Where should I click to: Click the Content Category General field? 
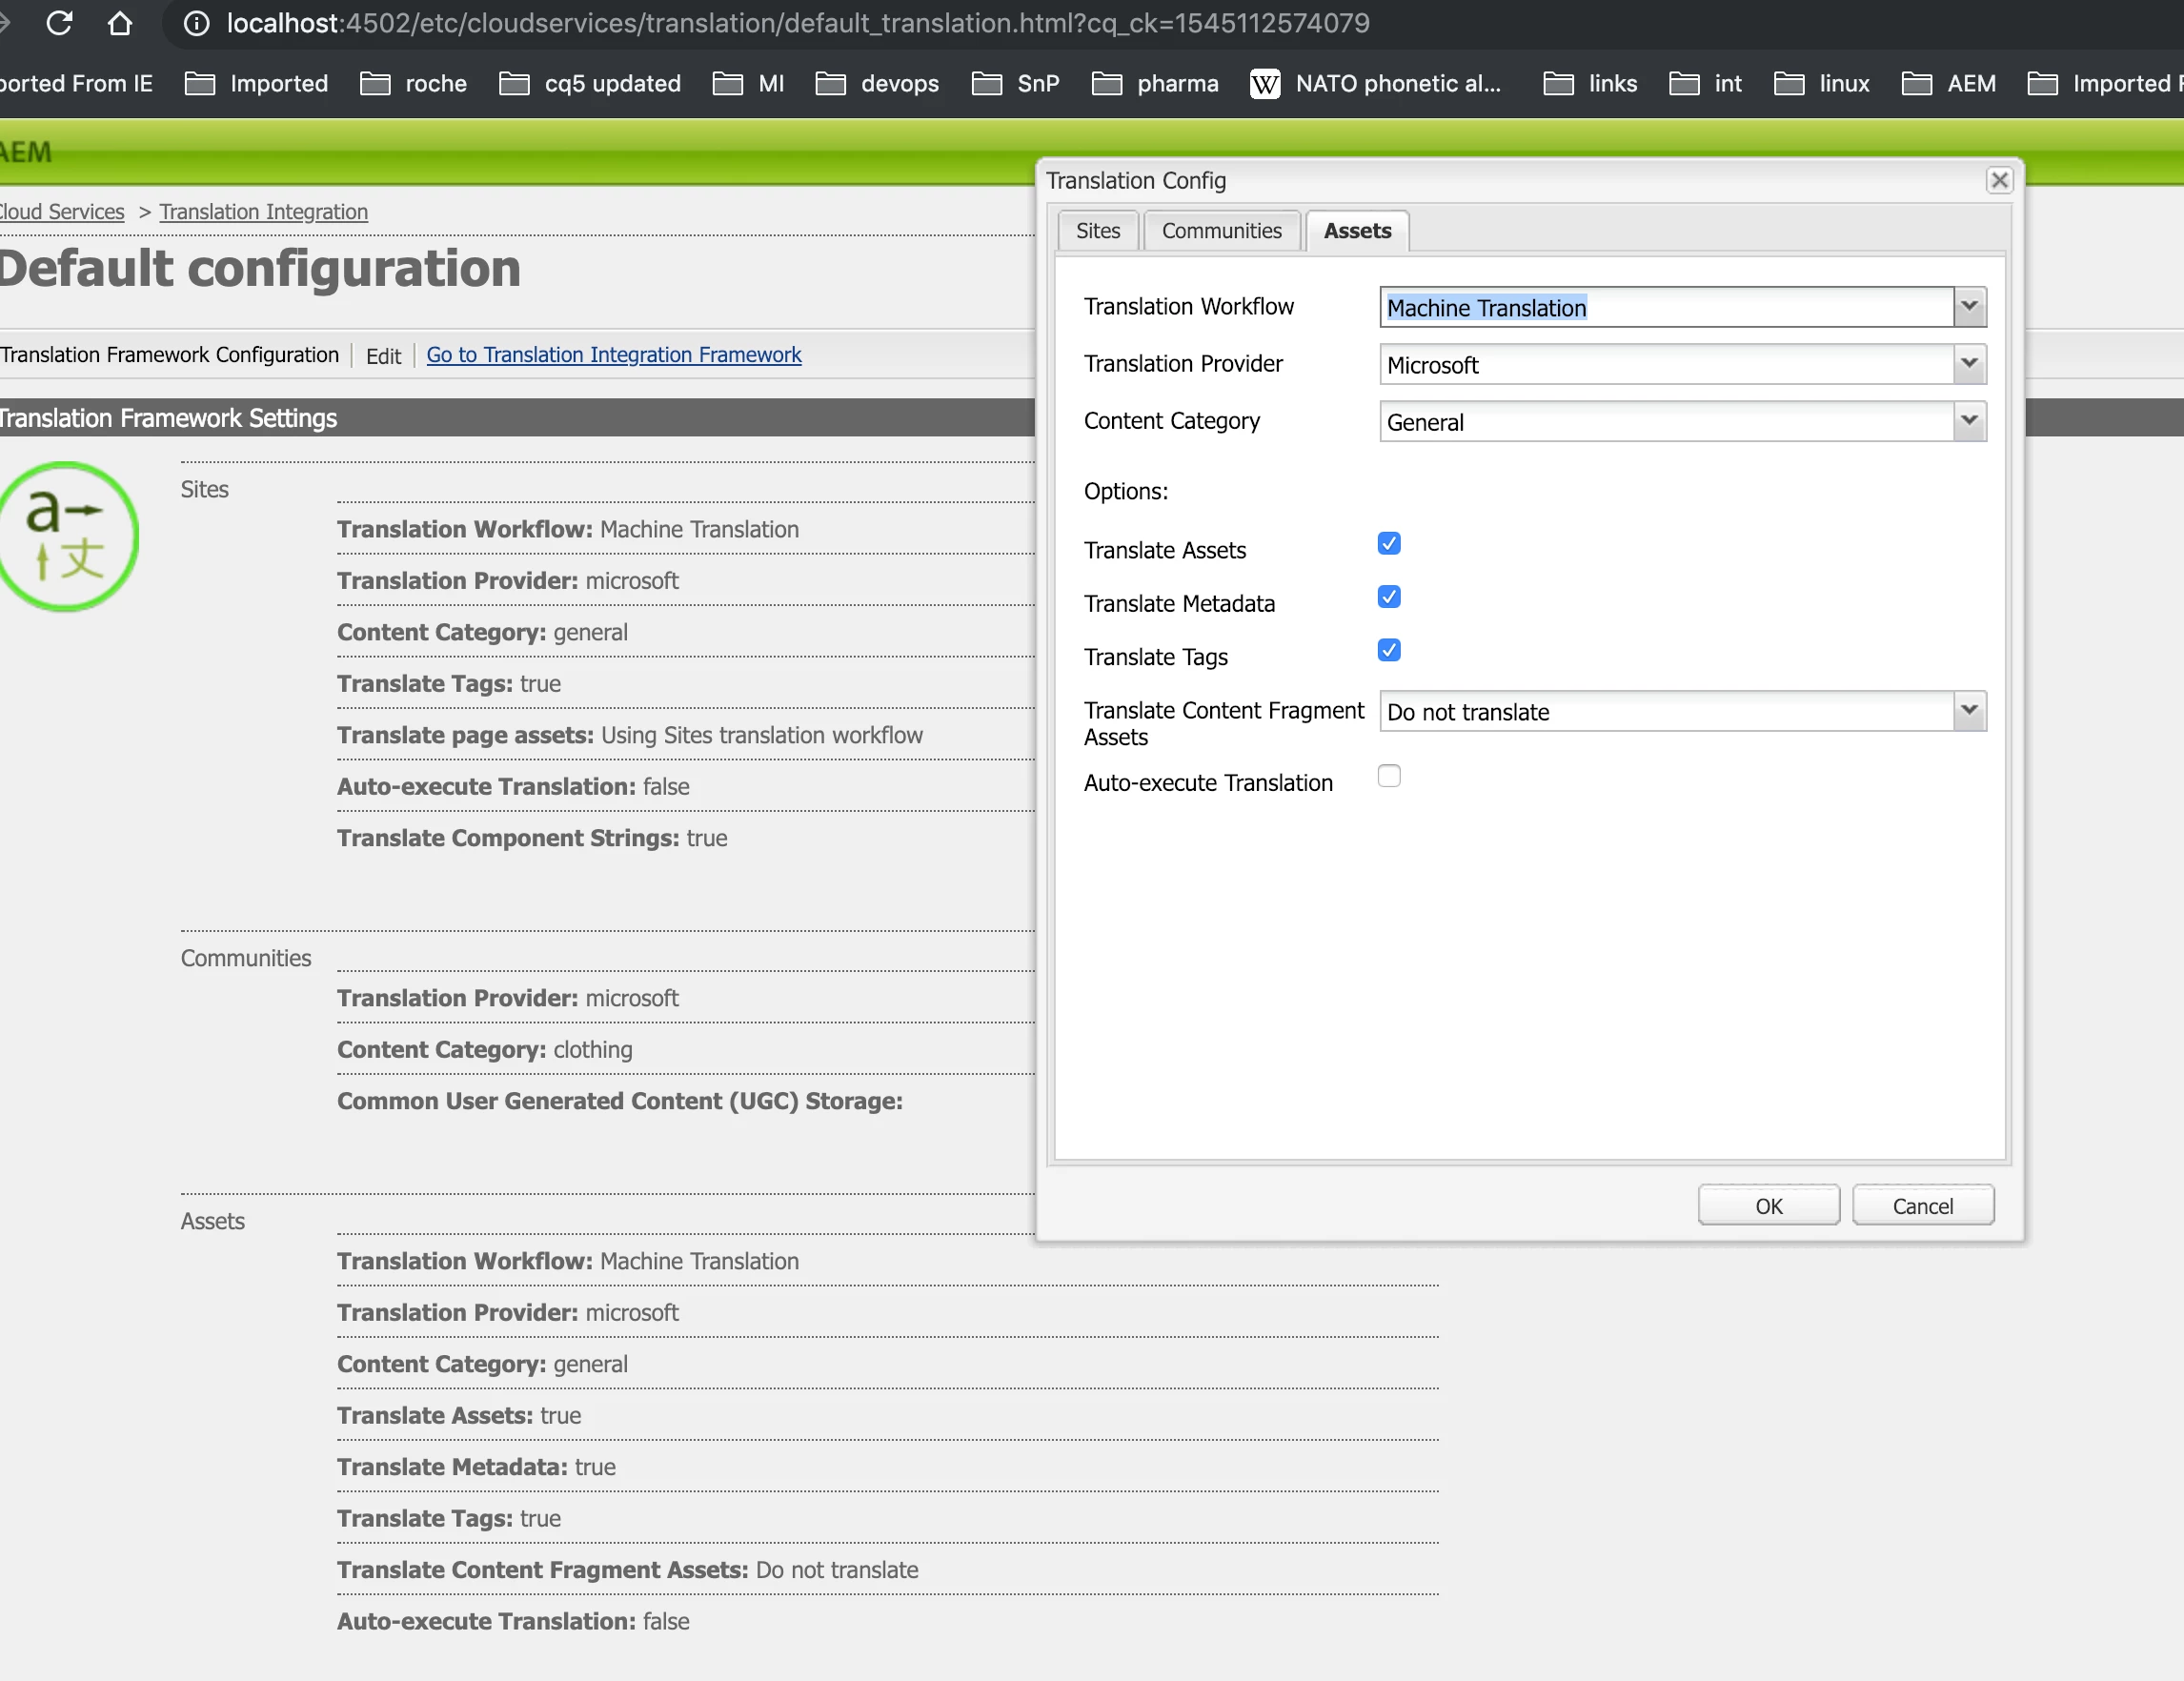1664,422
